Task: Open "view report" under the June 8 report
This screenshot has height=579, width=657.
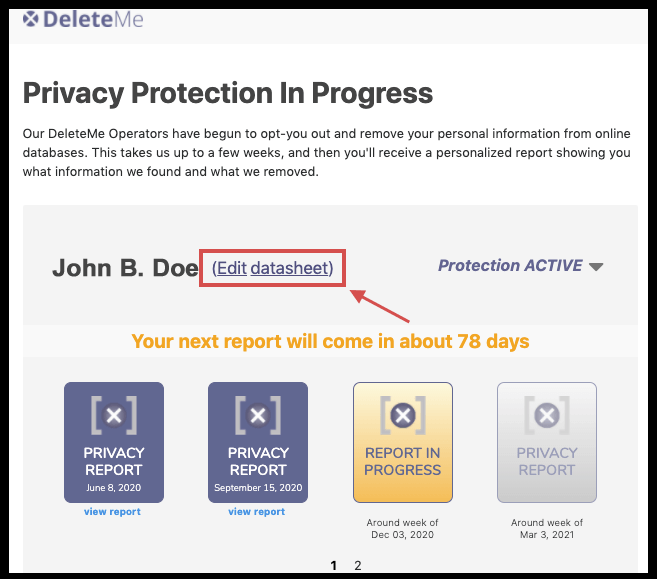Action: pyautogui.click(x=114, y=512)
